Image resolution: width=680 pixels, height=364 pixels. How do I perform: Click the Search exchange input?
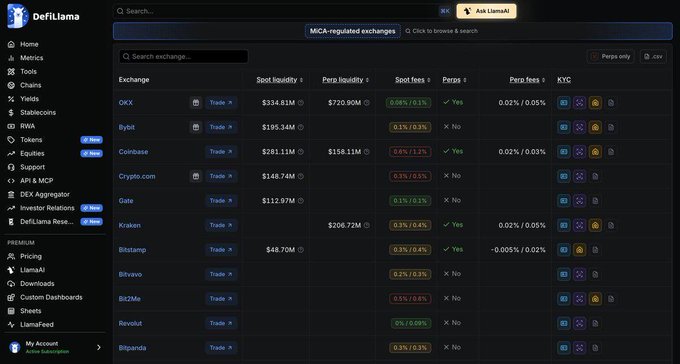(x=183, y=56)
